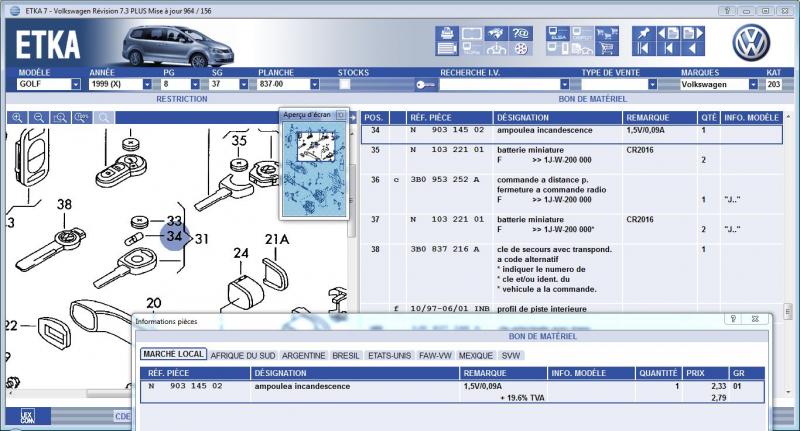Screen dimensions: 800x431
Task: Zoom in on the diagram with plus magnifier
Action: coord(17,118)
